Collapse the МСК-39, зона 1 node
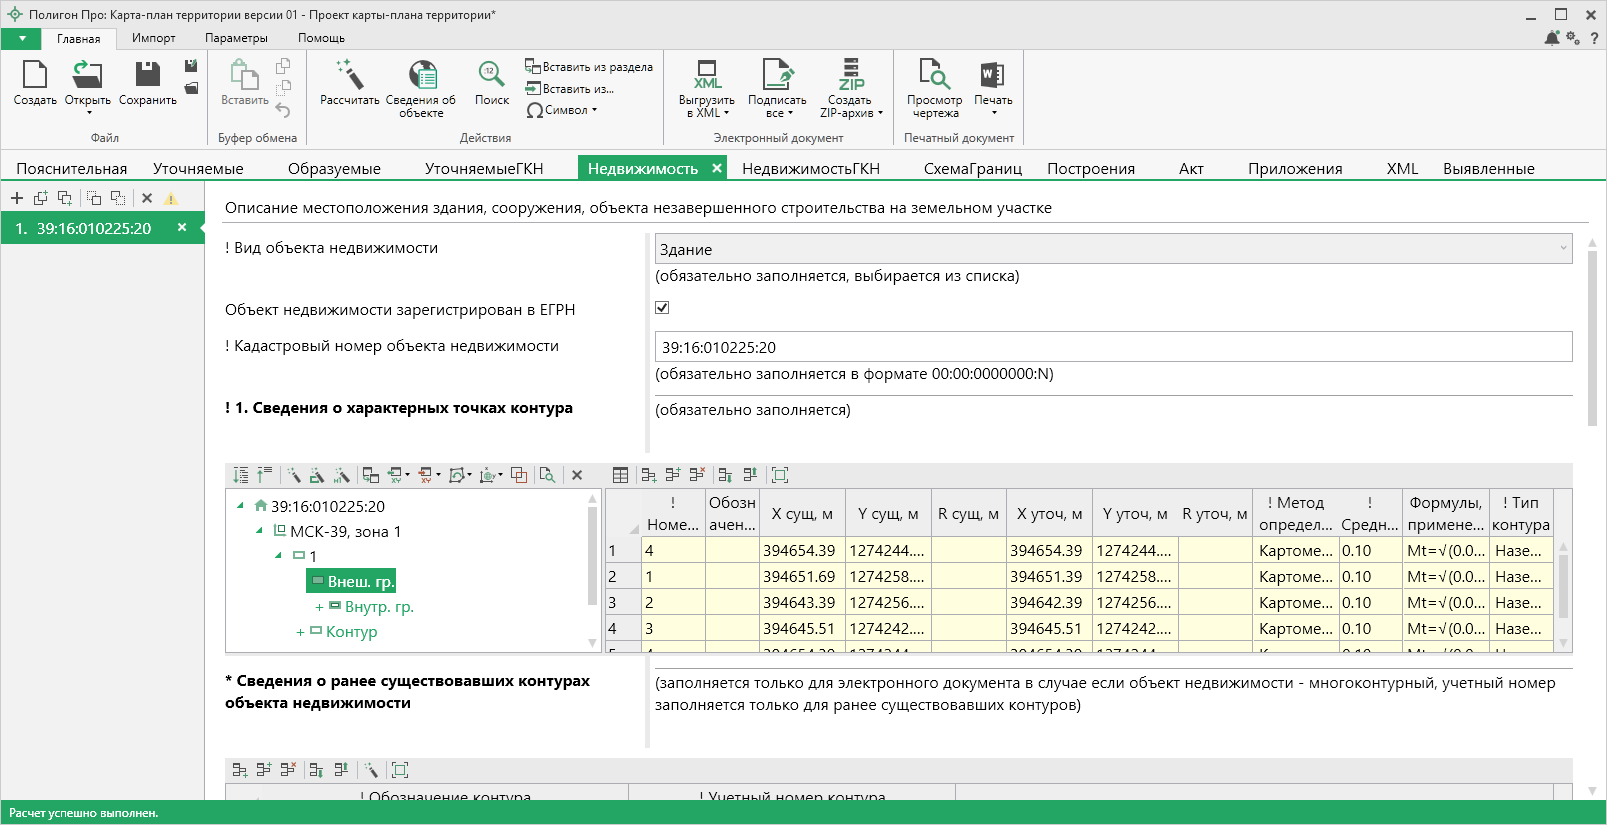 260,531
